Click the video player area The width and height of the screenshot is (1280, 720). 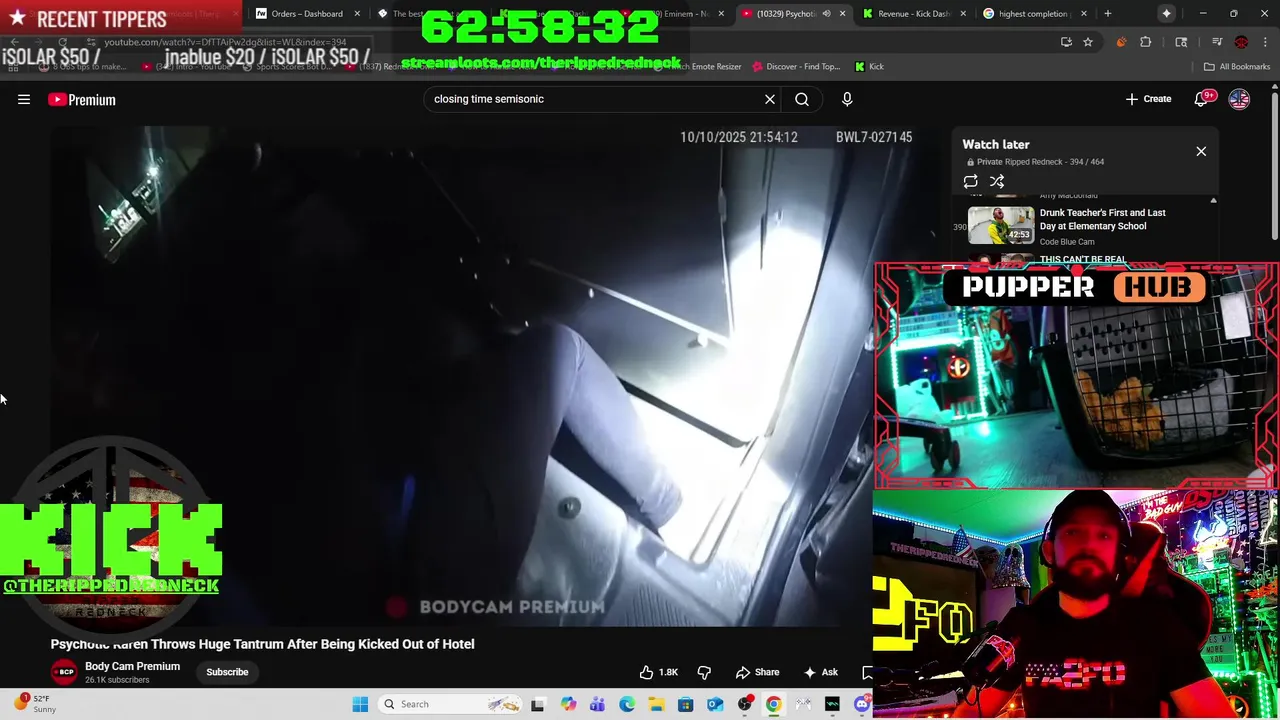(463, 376)
